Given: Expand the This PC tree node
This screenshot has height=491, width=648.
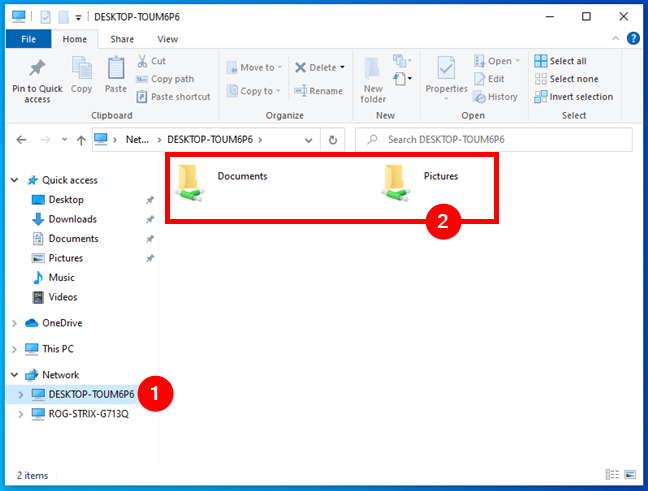Looking at the screenshot, I should click(14, 349).
